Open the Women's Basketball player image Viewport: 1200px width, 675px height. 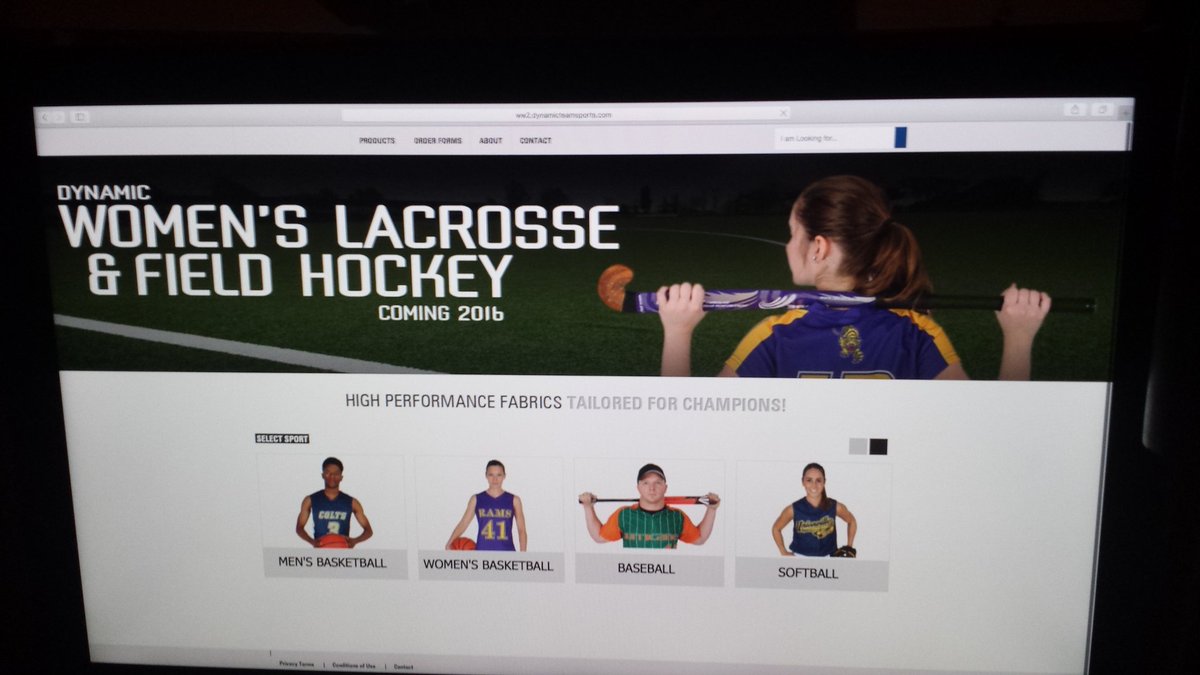[x=489, y=504]
